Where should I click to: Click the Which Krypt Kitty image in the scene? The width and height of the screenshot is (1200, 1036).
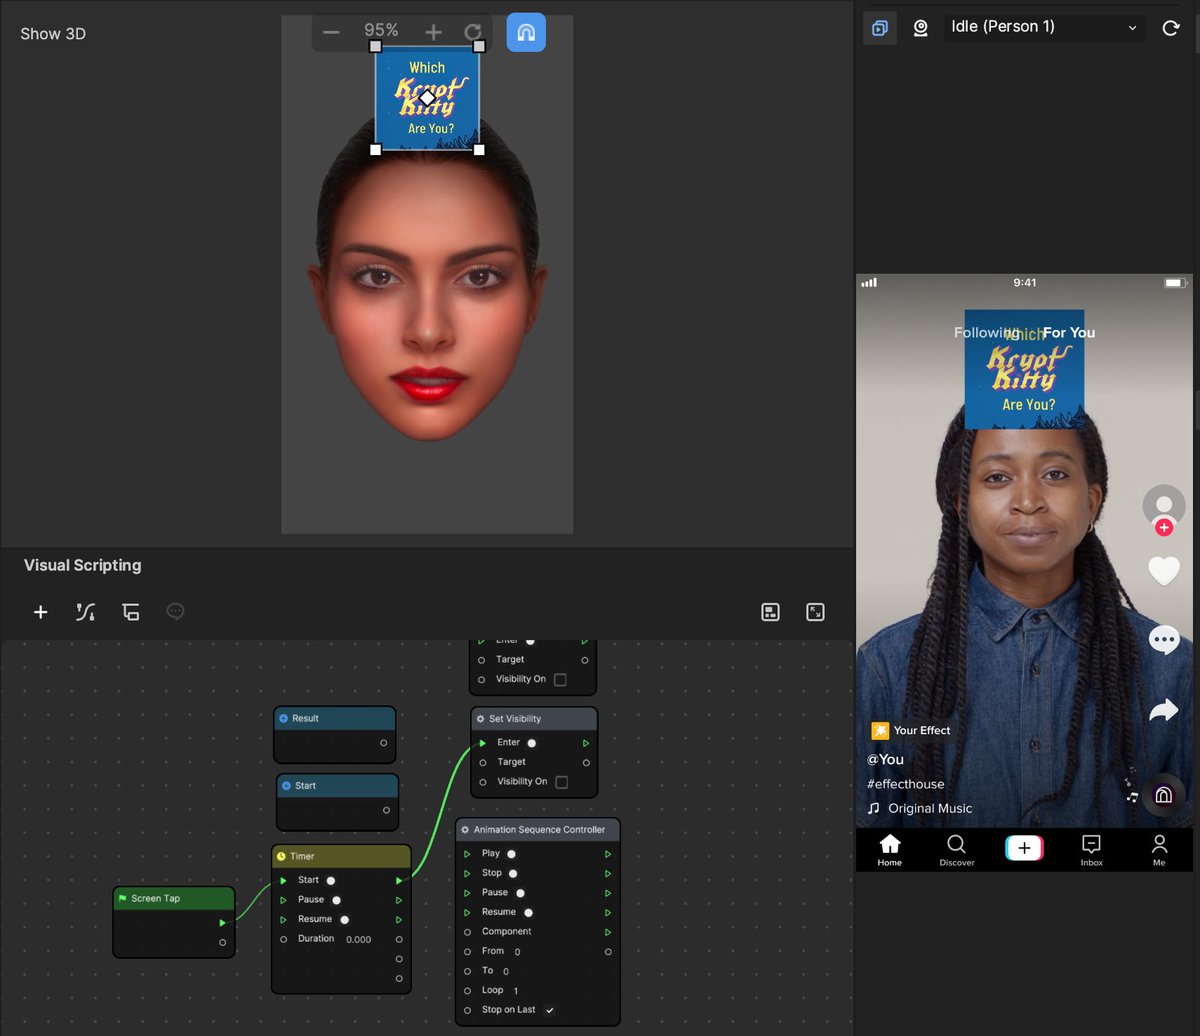[x=427, y=98]
